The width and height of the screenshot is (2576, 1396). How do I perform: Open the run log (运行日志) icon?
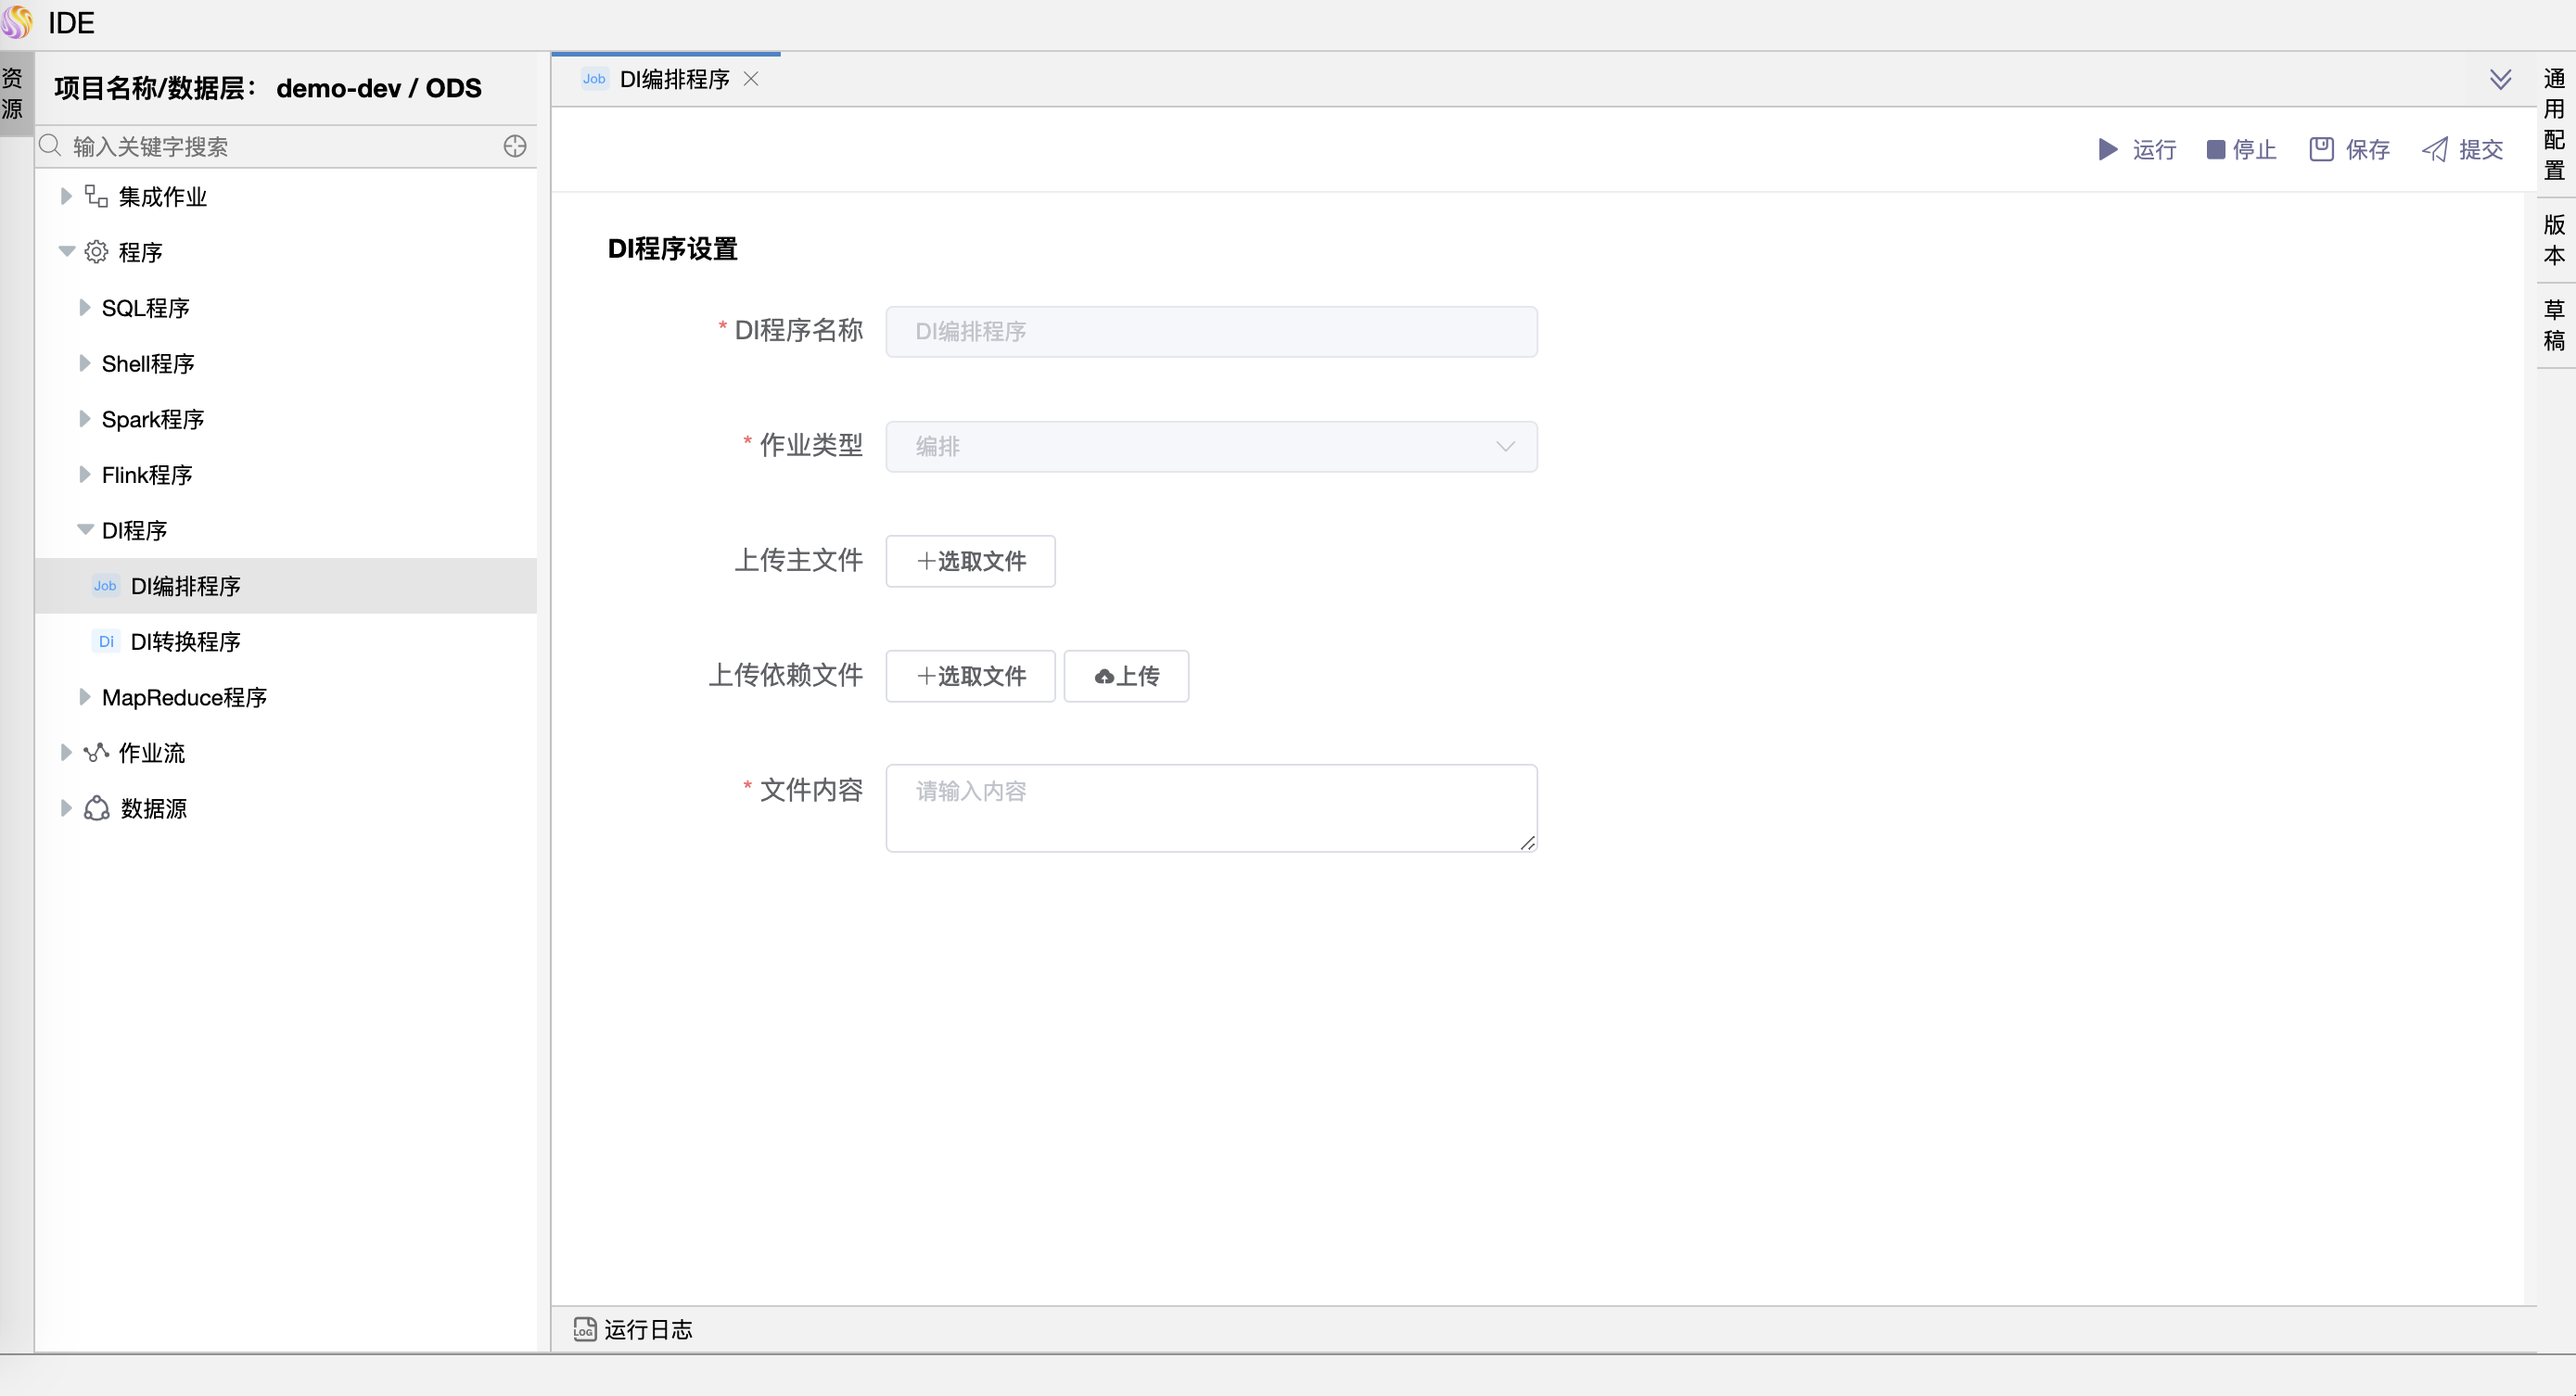point(585,1329)
